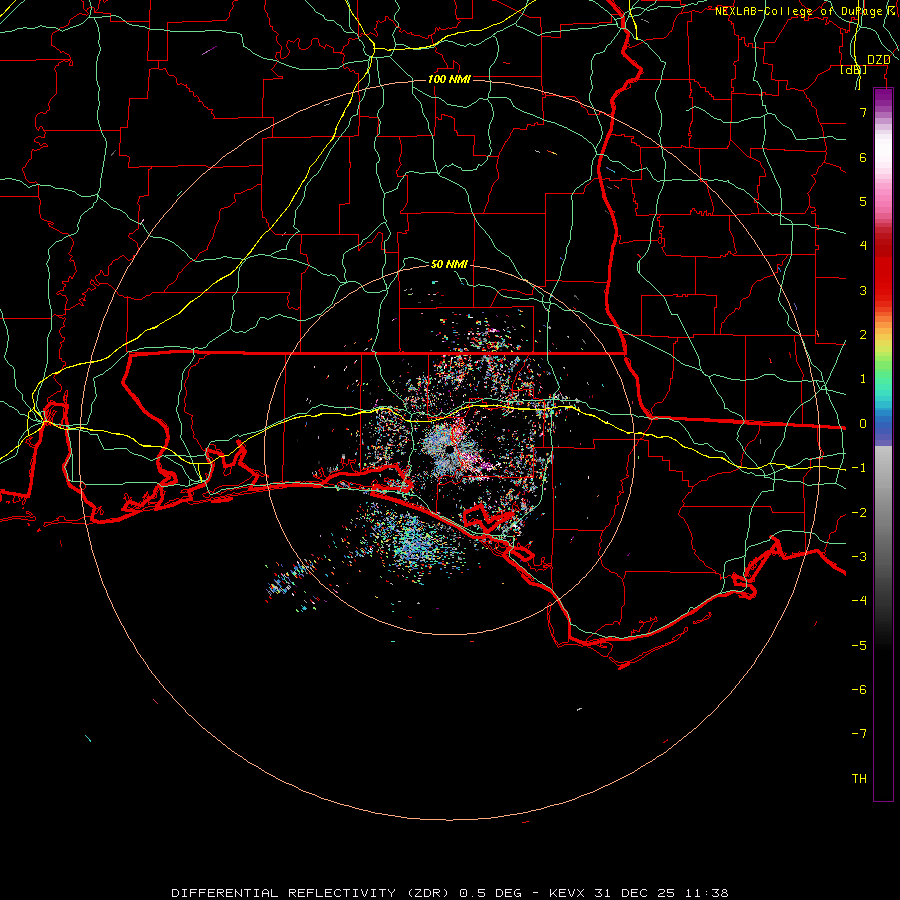
Task: Click the -4 value on the color scale
Action: pos(859,601)
